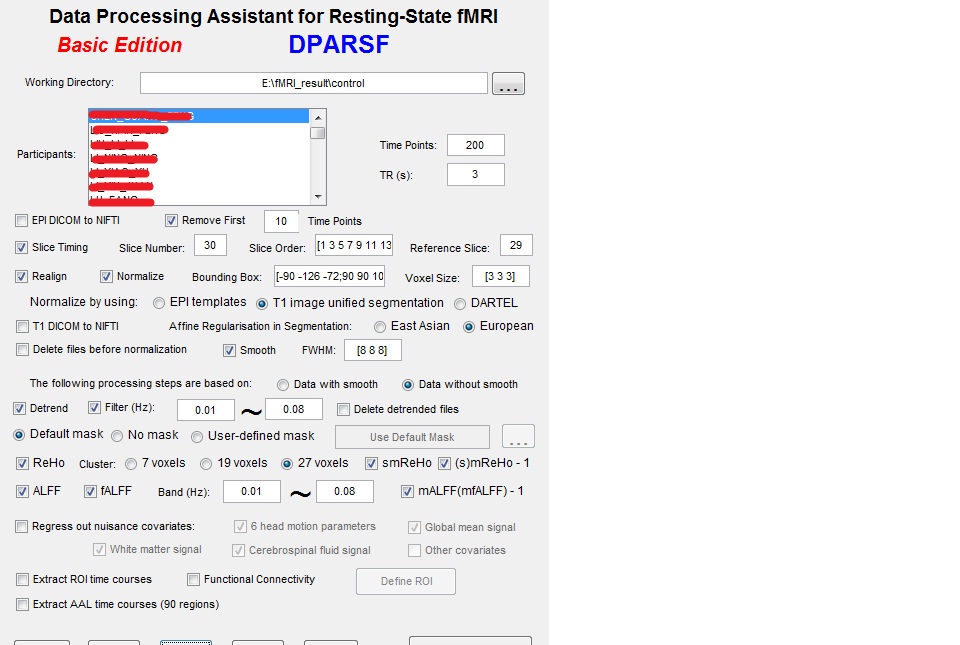The image size is (960, 645).
Task: Enable Functional Connectivity checkbox
Action: coord(193,579)
